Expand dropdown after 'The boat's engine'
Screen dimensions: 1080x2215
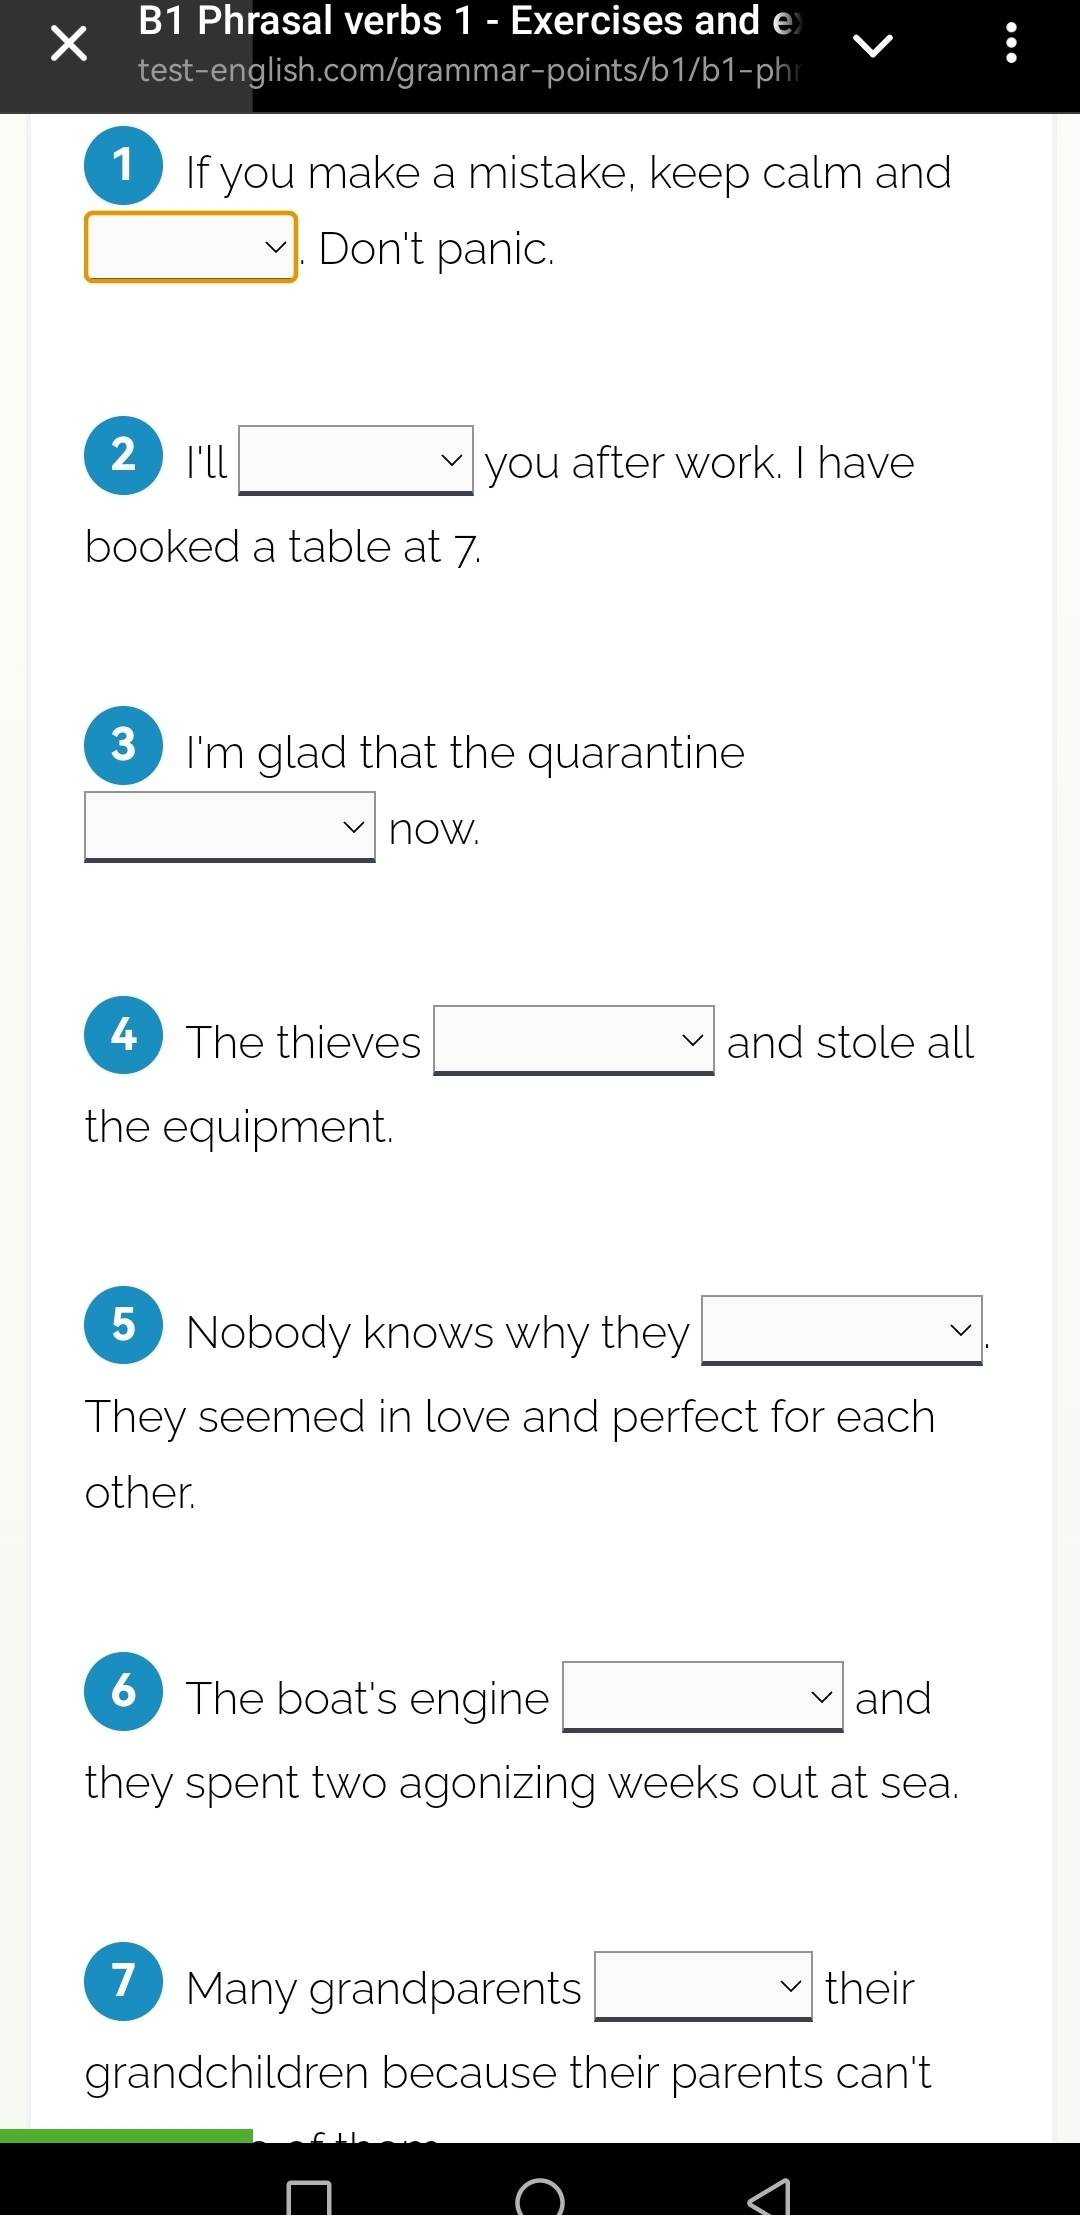[x=703, y=1697]
